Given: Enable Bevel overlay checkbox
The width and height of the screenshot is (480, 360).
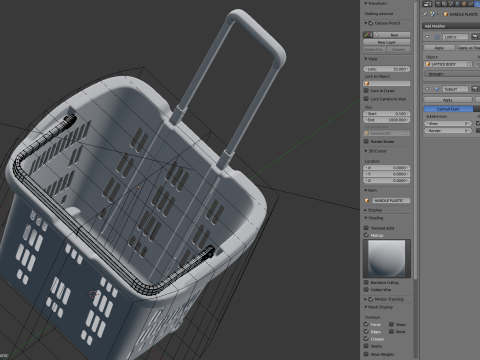Looking at the screenshot, I should (392, 331).
